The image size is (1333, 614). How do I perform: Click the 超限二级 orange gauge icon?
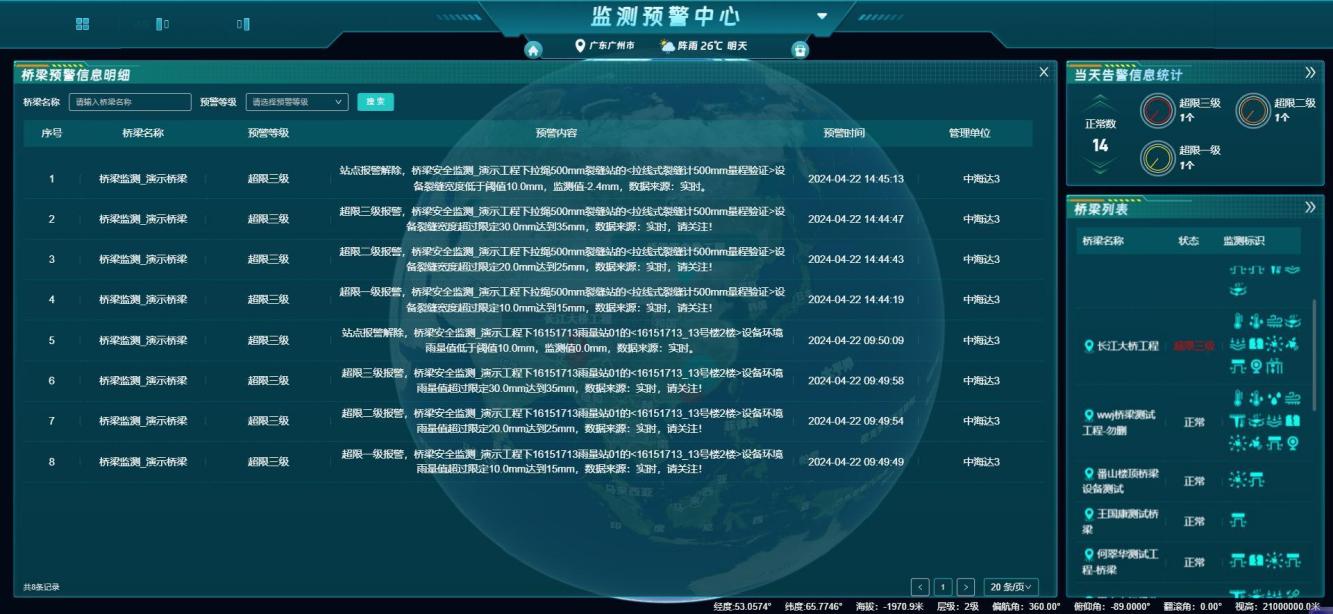1253,110
